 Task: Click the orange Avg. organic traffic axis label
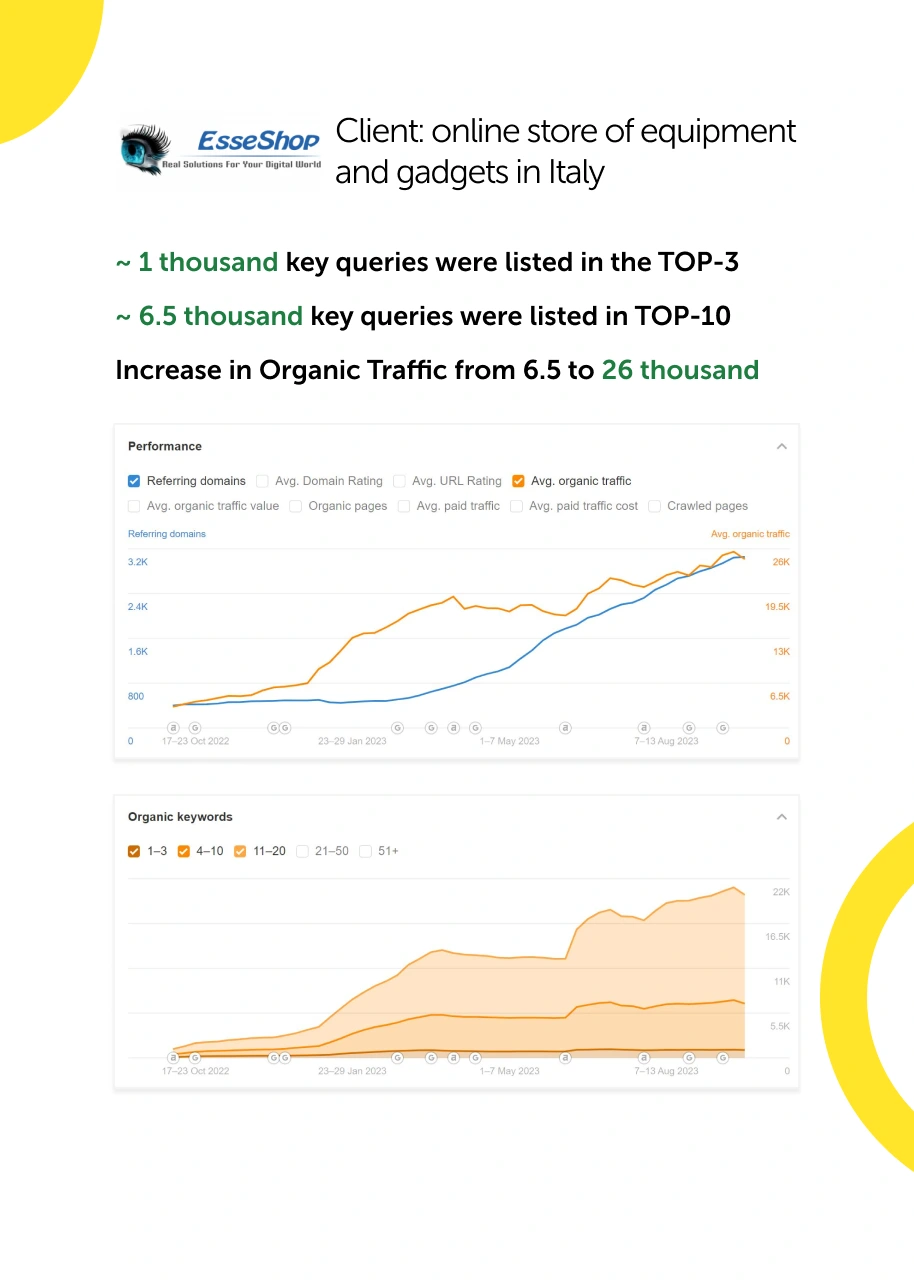click(x=750, y=534)
